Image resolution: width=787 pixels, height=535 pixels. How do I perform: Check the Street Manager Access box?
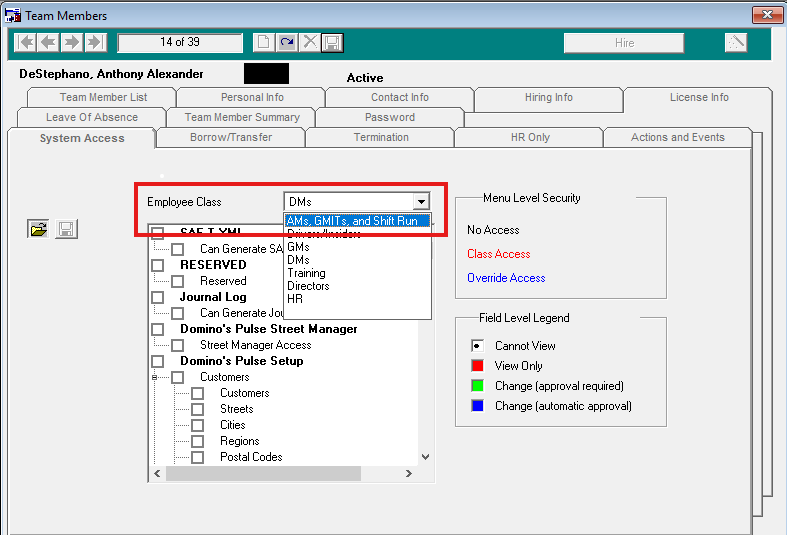coord(178,345)
